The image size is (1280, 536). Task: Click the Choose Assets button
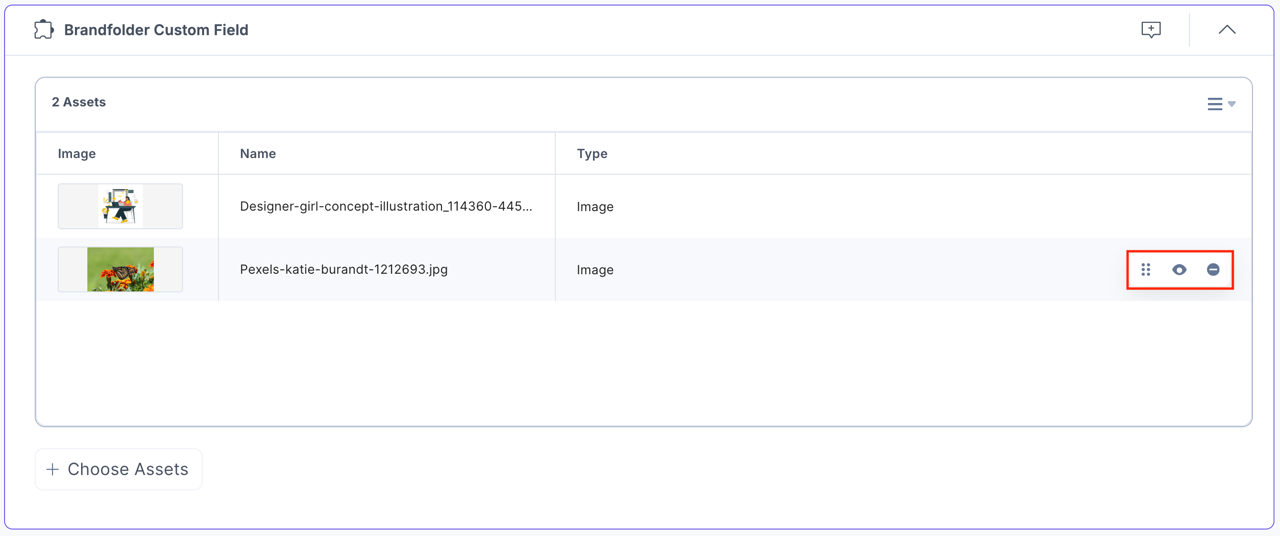[119, 469]
